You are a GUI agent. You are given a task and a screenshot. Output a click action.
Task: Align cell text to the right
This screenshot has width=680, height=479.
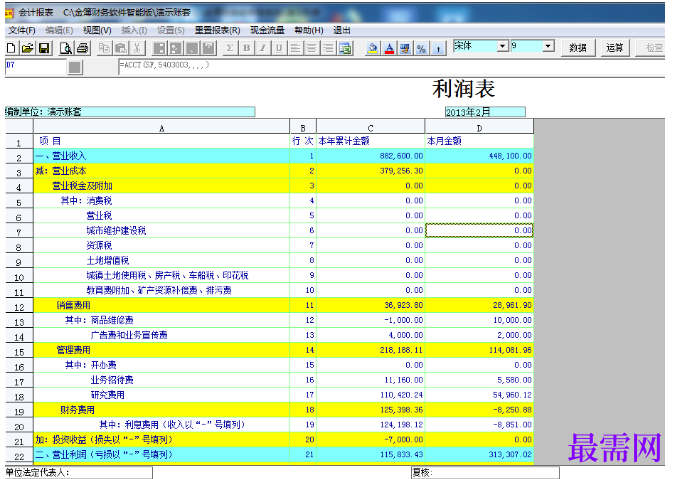(328, 48)
